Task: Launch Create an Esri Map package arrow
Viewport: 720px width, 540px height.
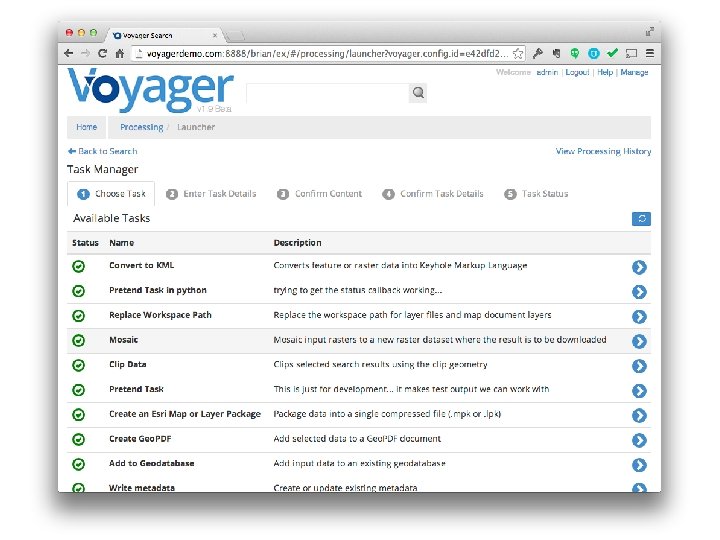Action: 639,416
